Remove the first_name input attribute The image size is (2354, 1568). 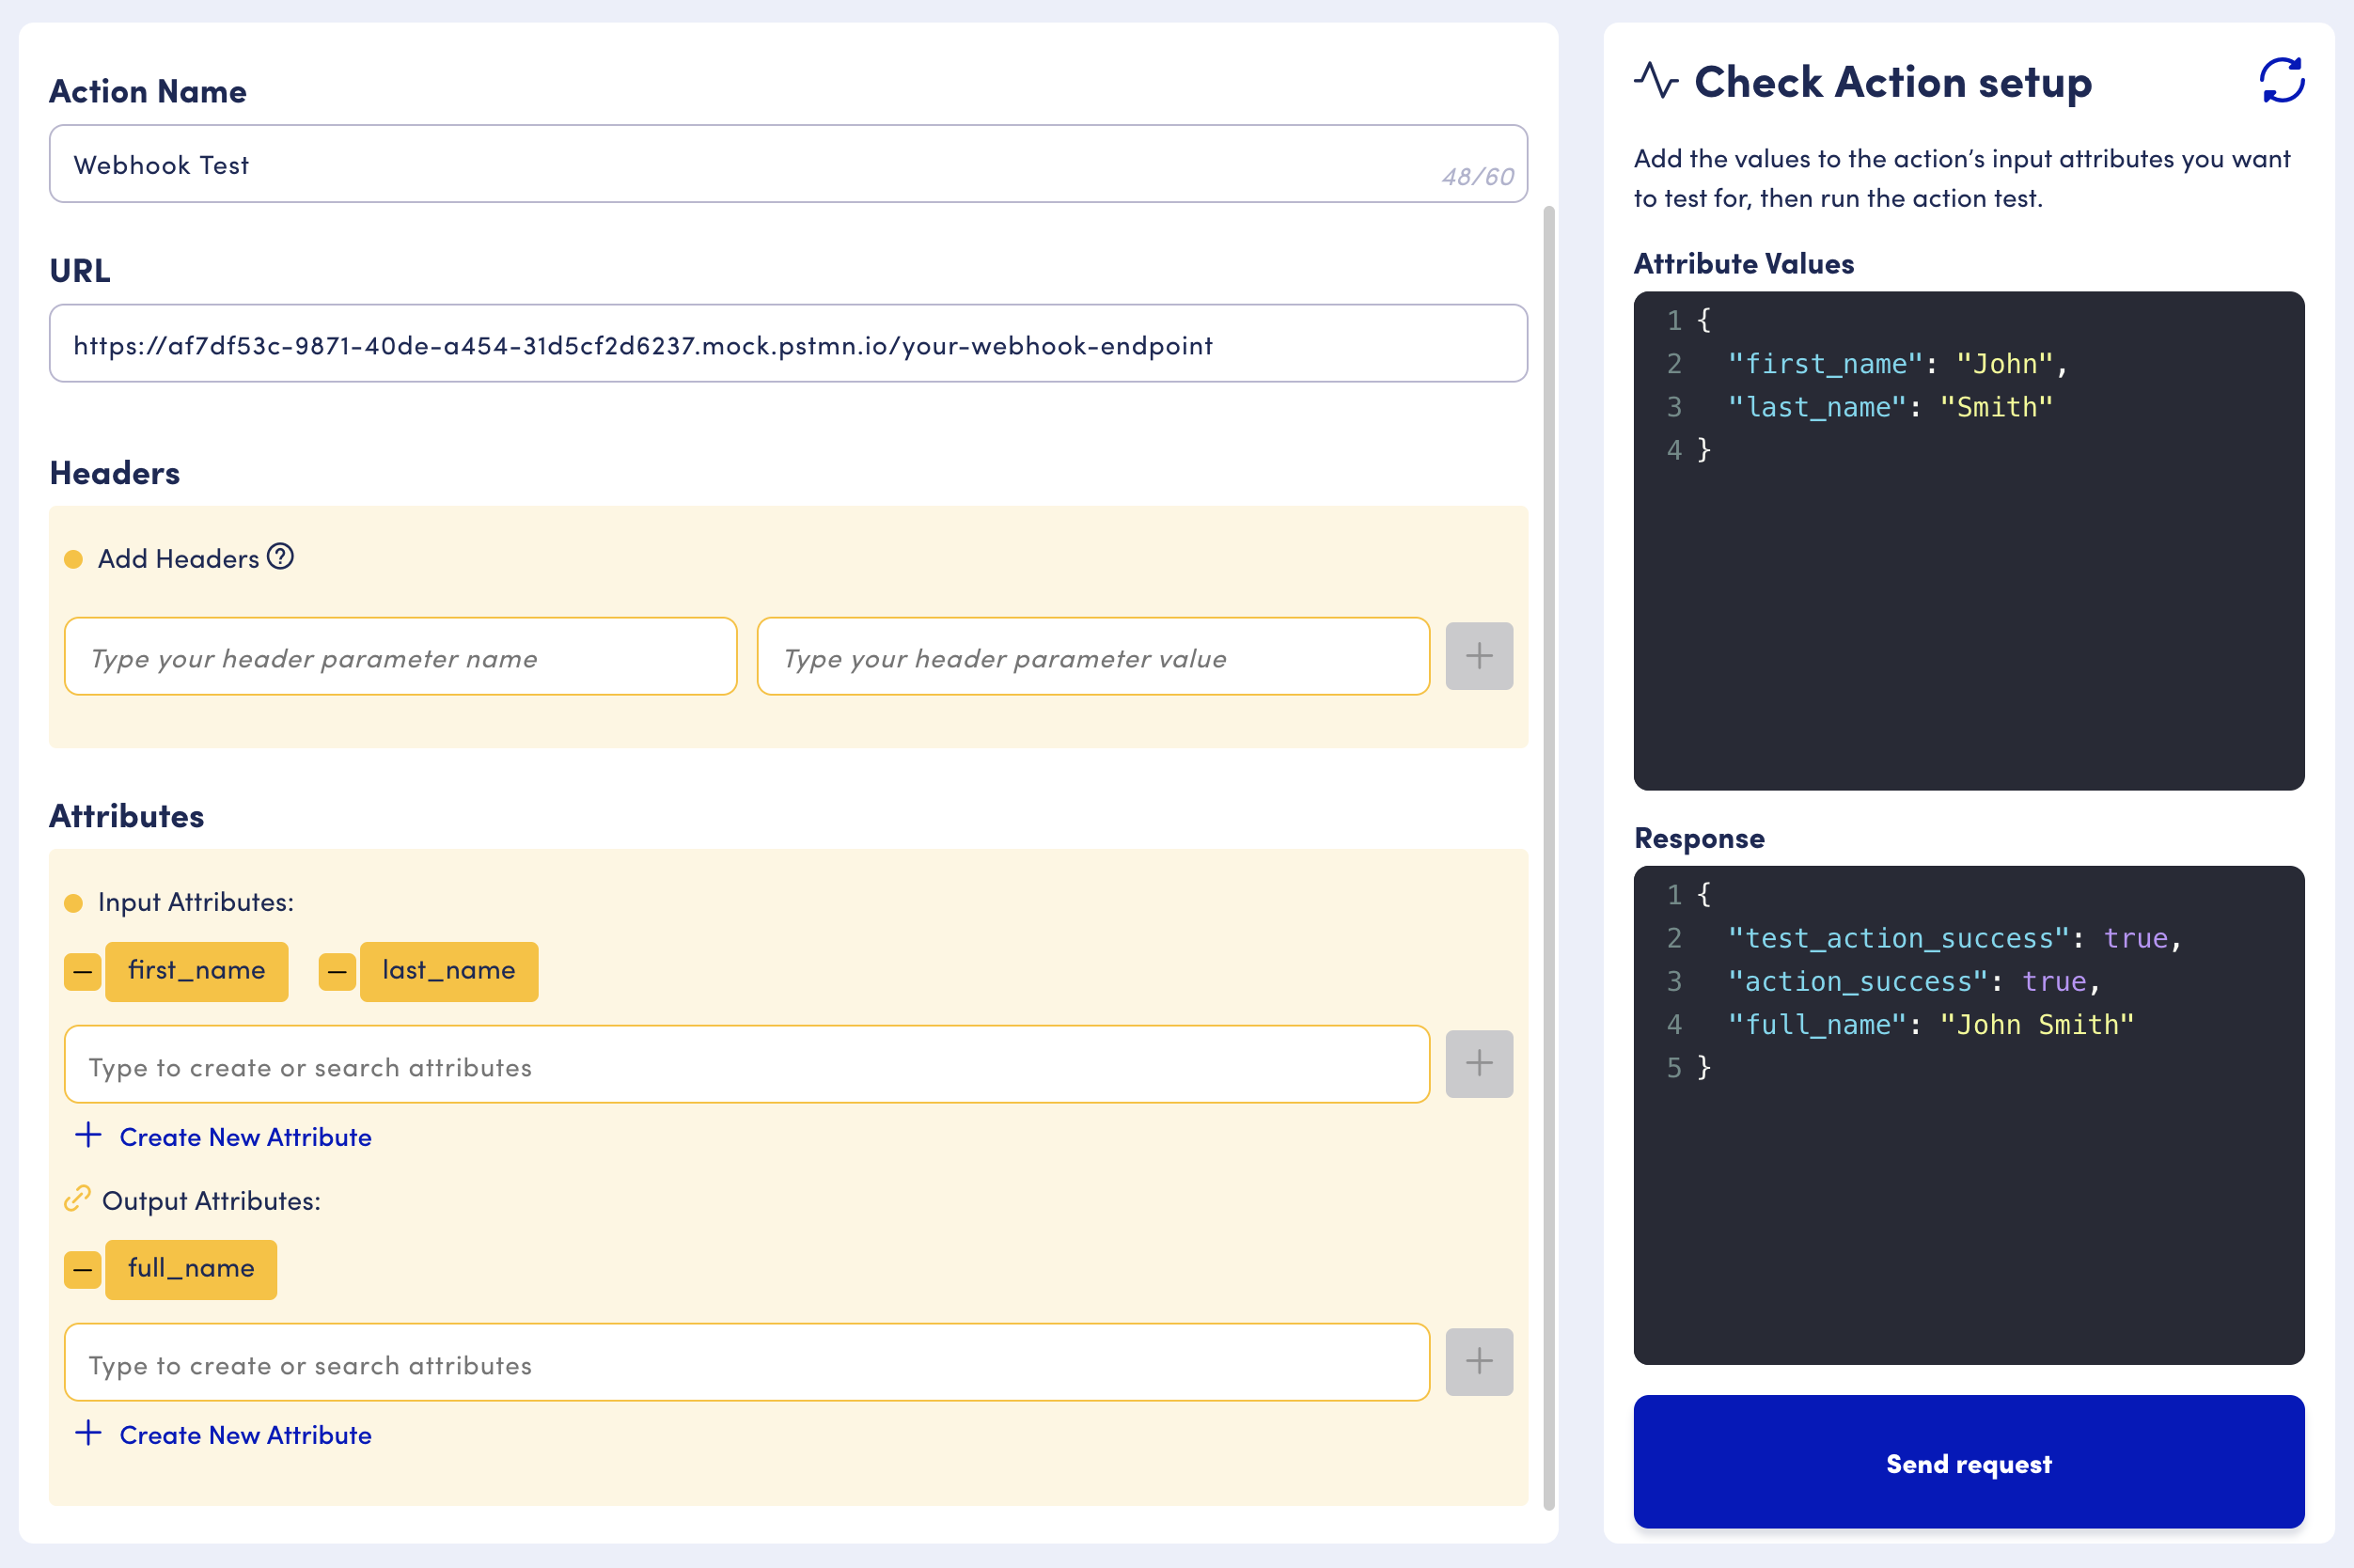click(x=82, y=971)
